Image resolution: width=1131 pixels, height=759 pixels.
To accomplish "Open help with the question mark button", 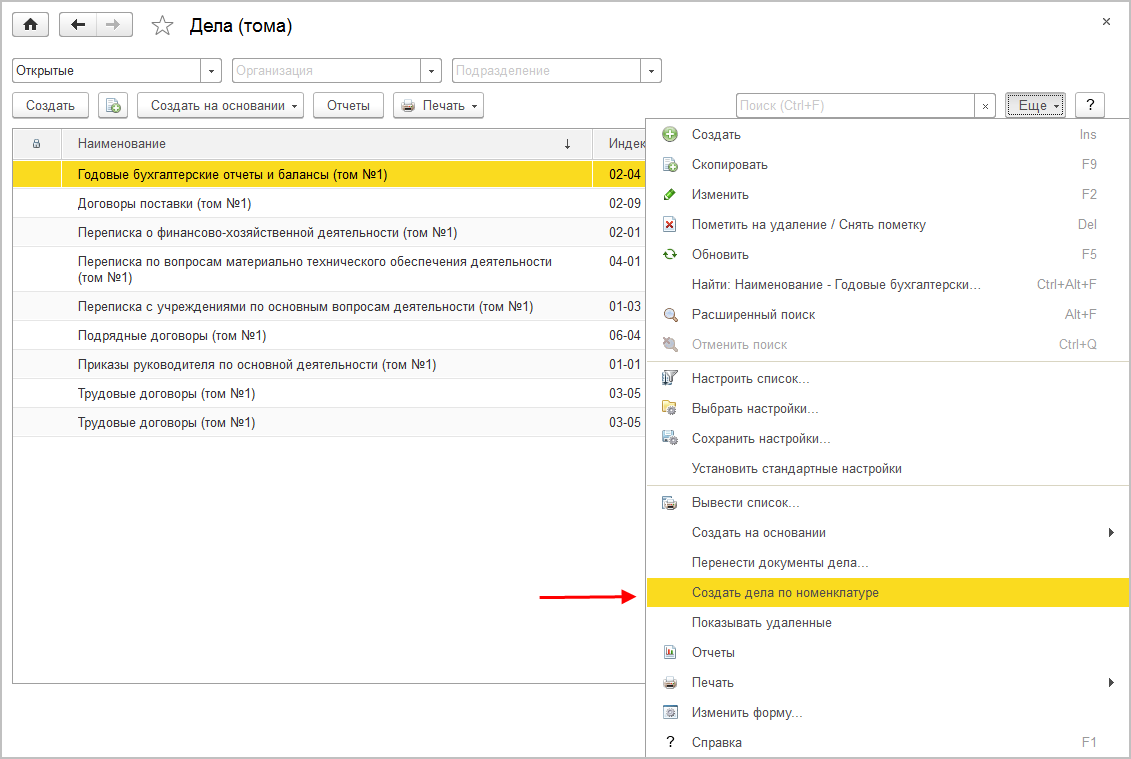I will 1089,105.
